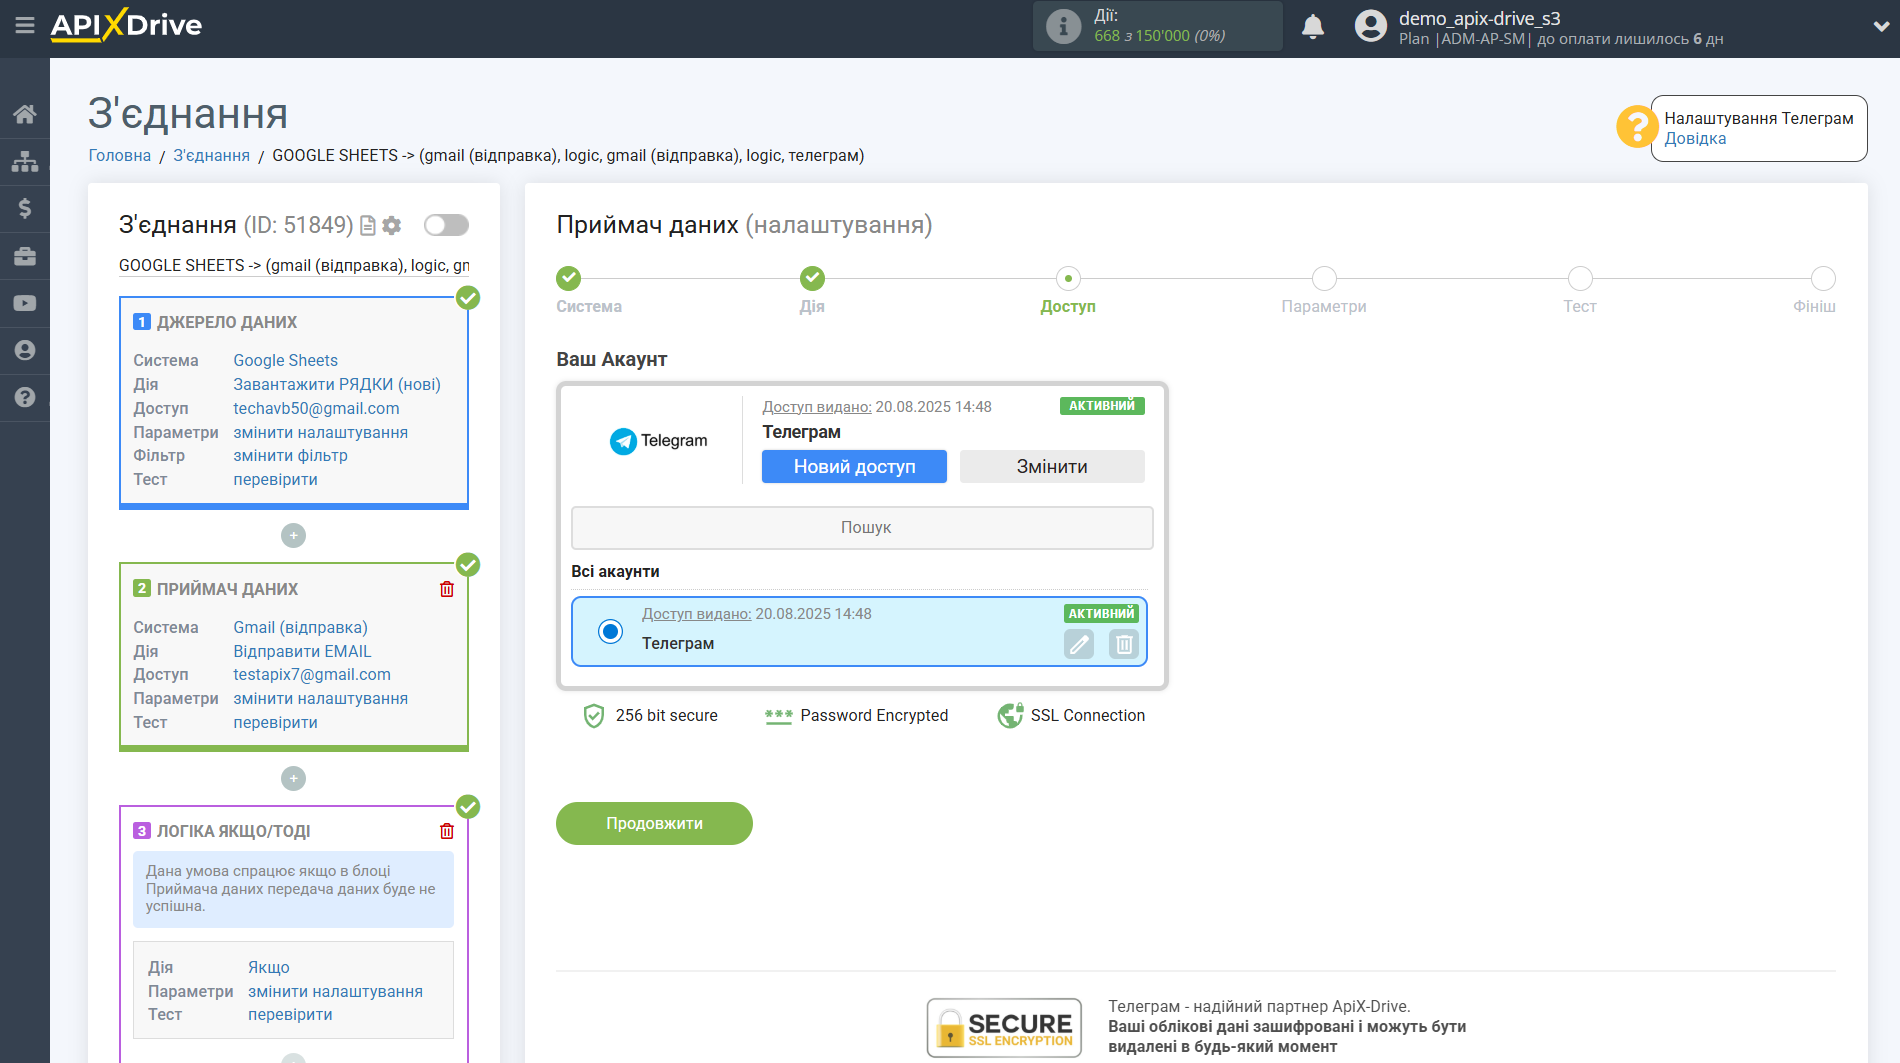Click the Password Encrypted asterisks icon
This screenshot has height=1063, width=1900.
[x=778, y=716]
